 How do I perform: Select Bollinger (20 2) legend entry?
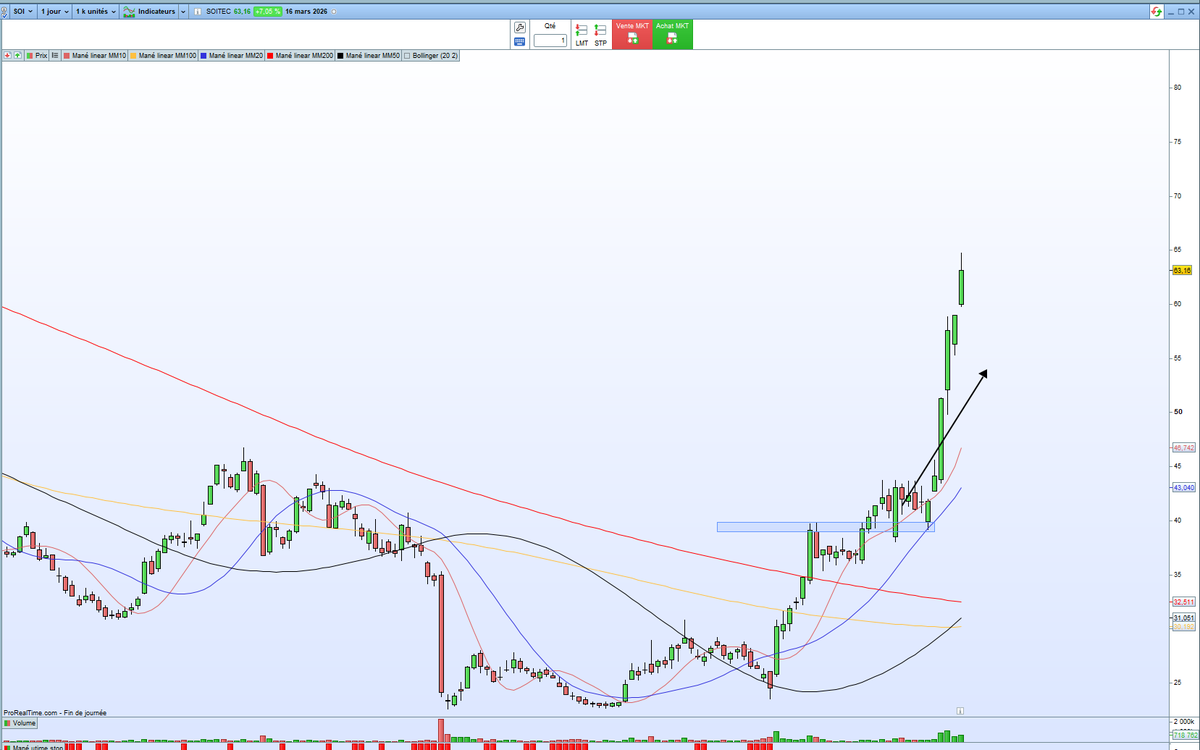click(430, 56)
